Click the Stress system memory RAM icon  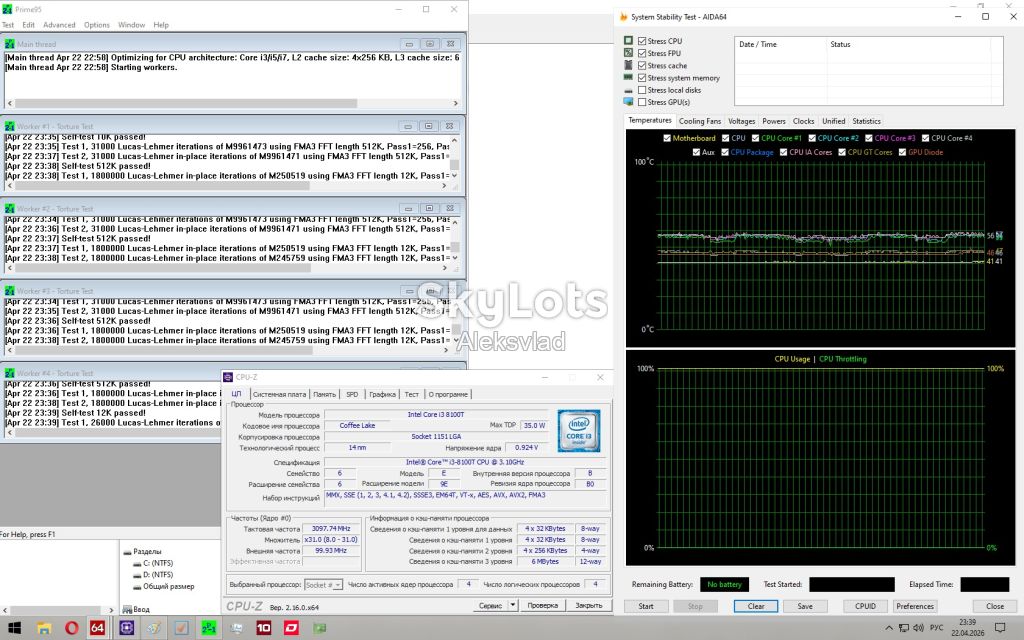(628, 78)
